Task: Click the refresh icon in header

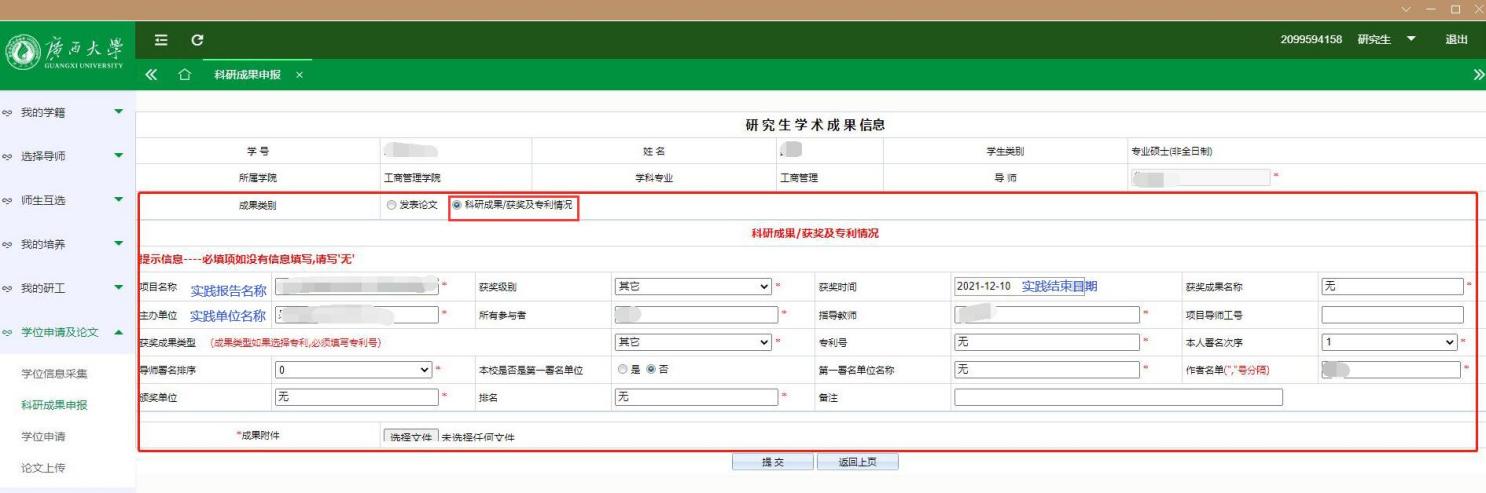Action: point(198,39)
